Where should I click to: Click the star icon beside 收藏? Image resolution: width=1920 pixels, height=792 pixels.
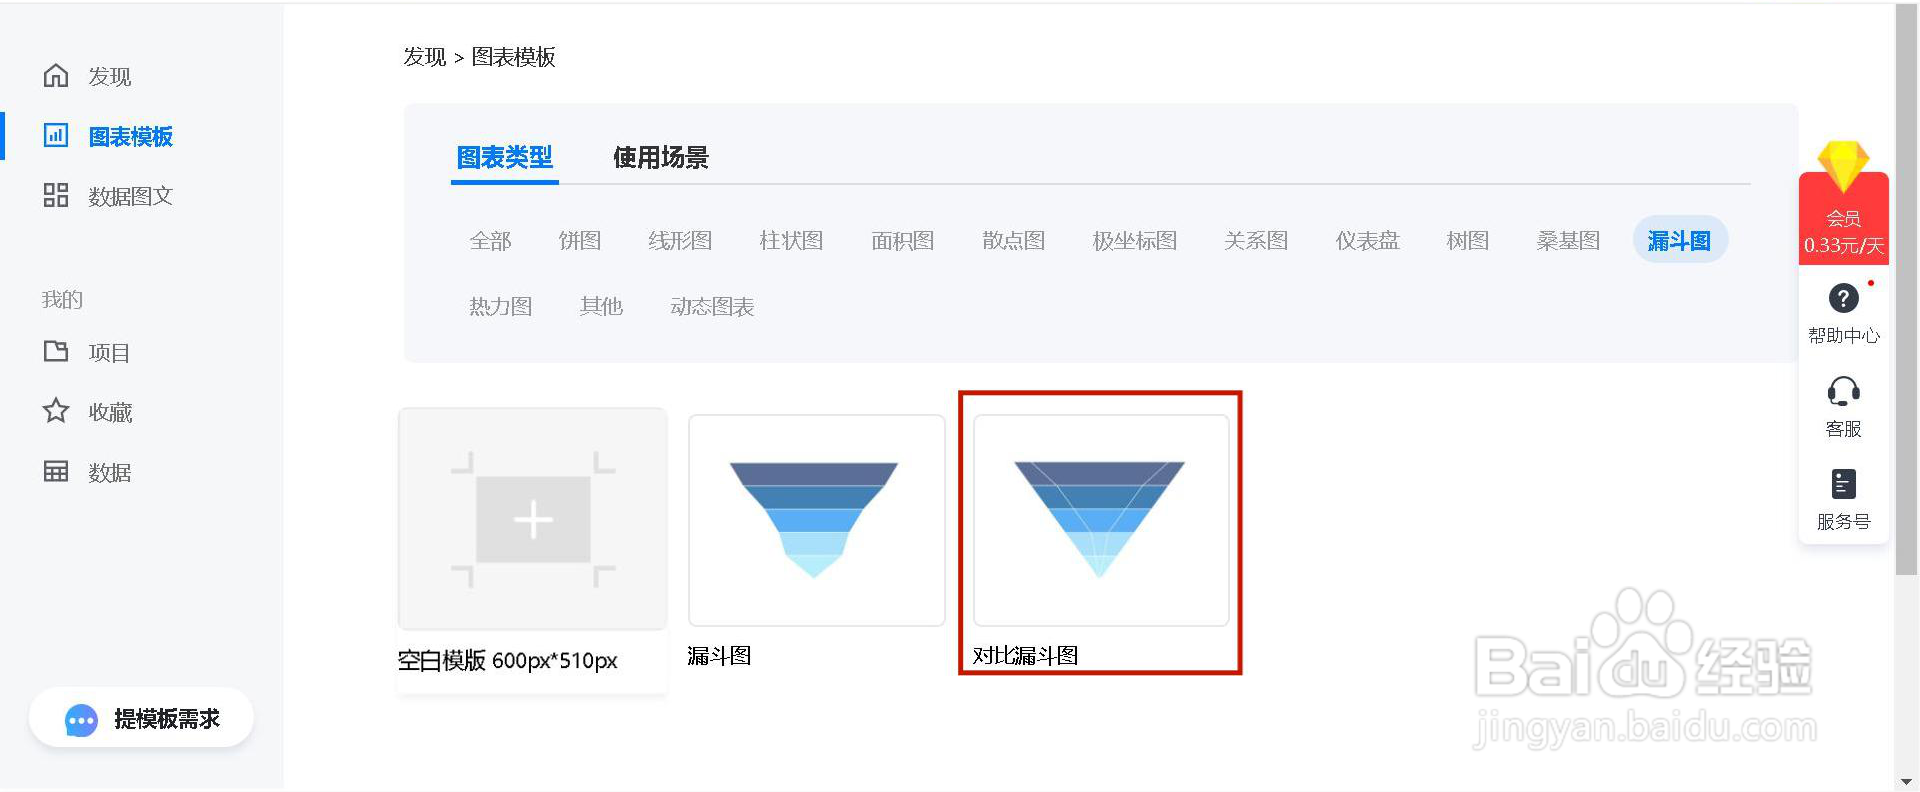(56, 411)
